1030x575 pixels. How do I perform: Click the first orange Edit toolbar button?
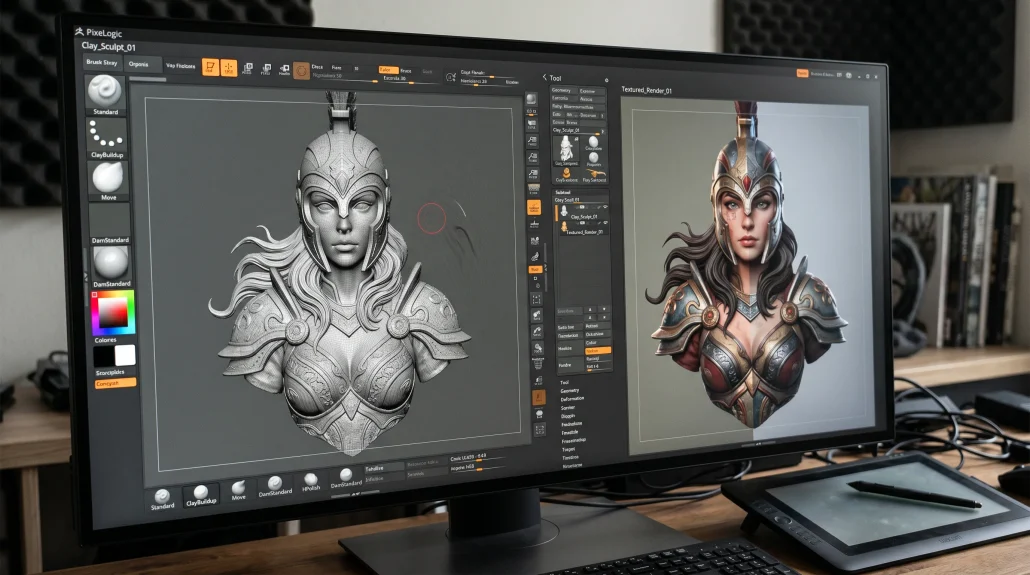pos(210,67)
